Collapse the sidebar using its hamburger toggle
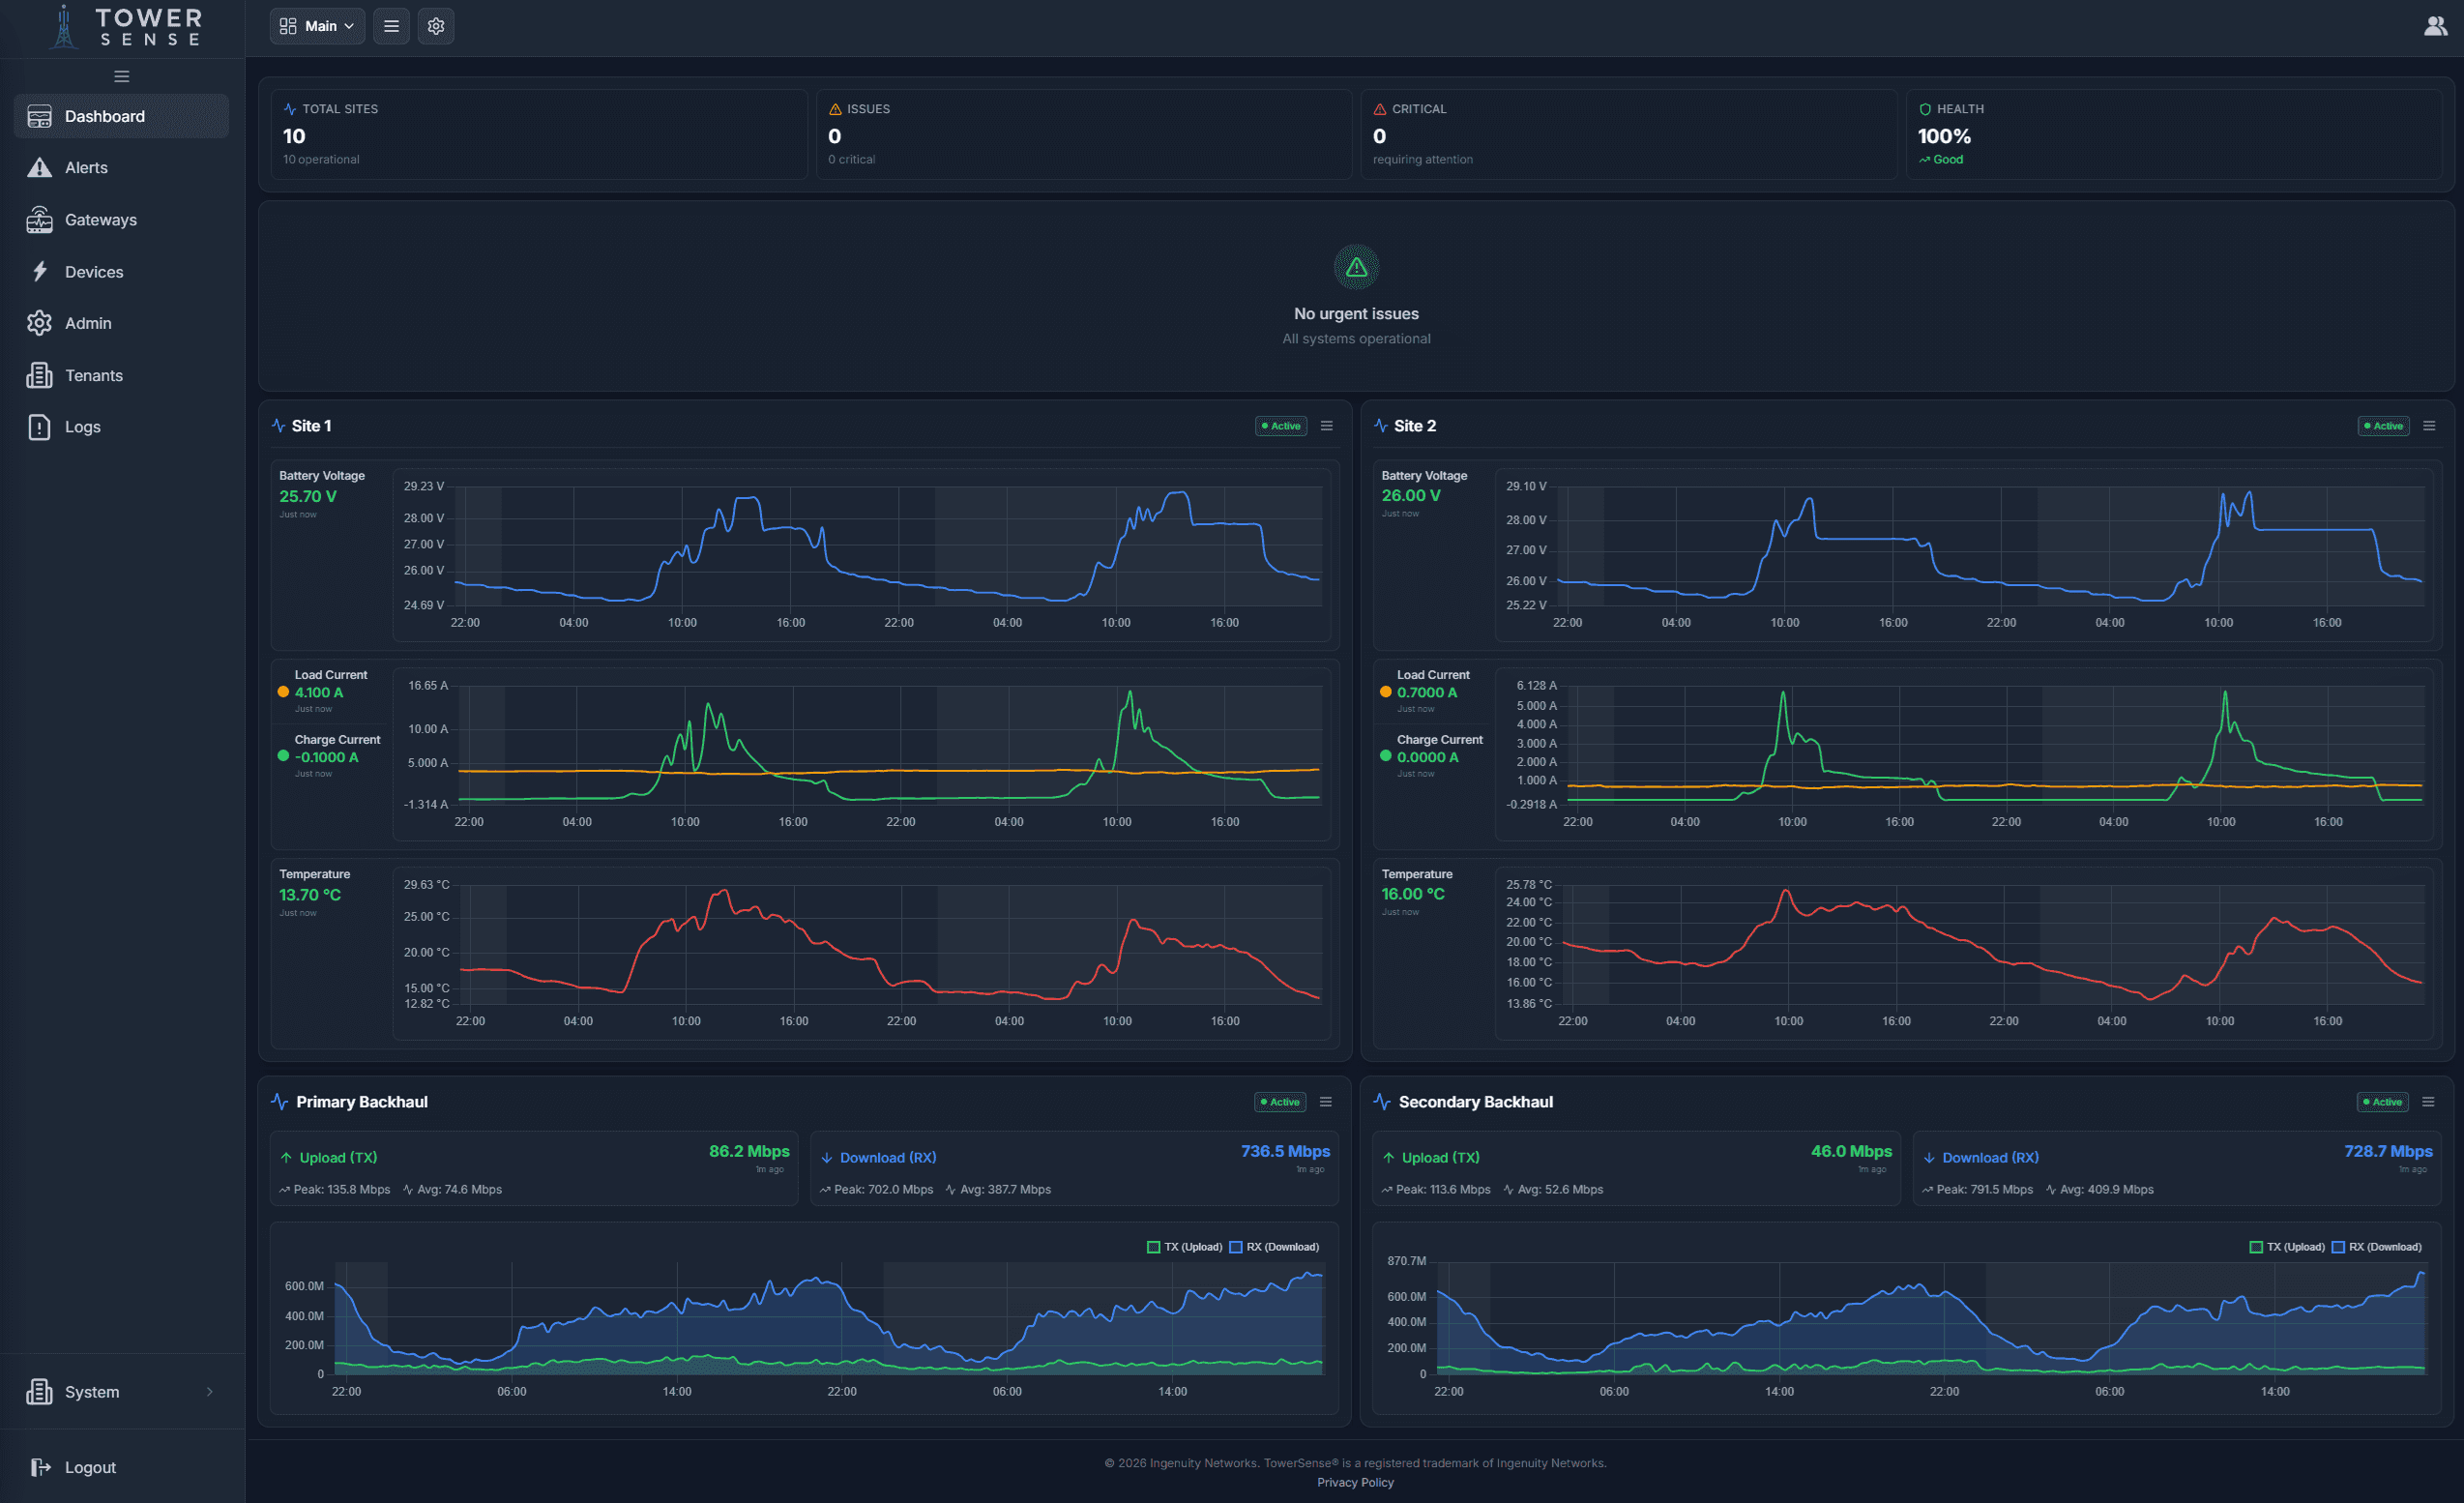Viewport: 2464px width, 1503px height. (x=121, y=75)
